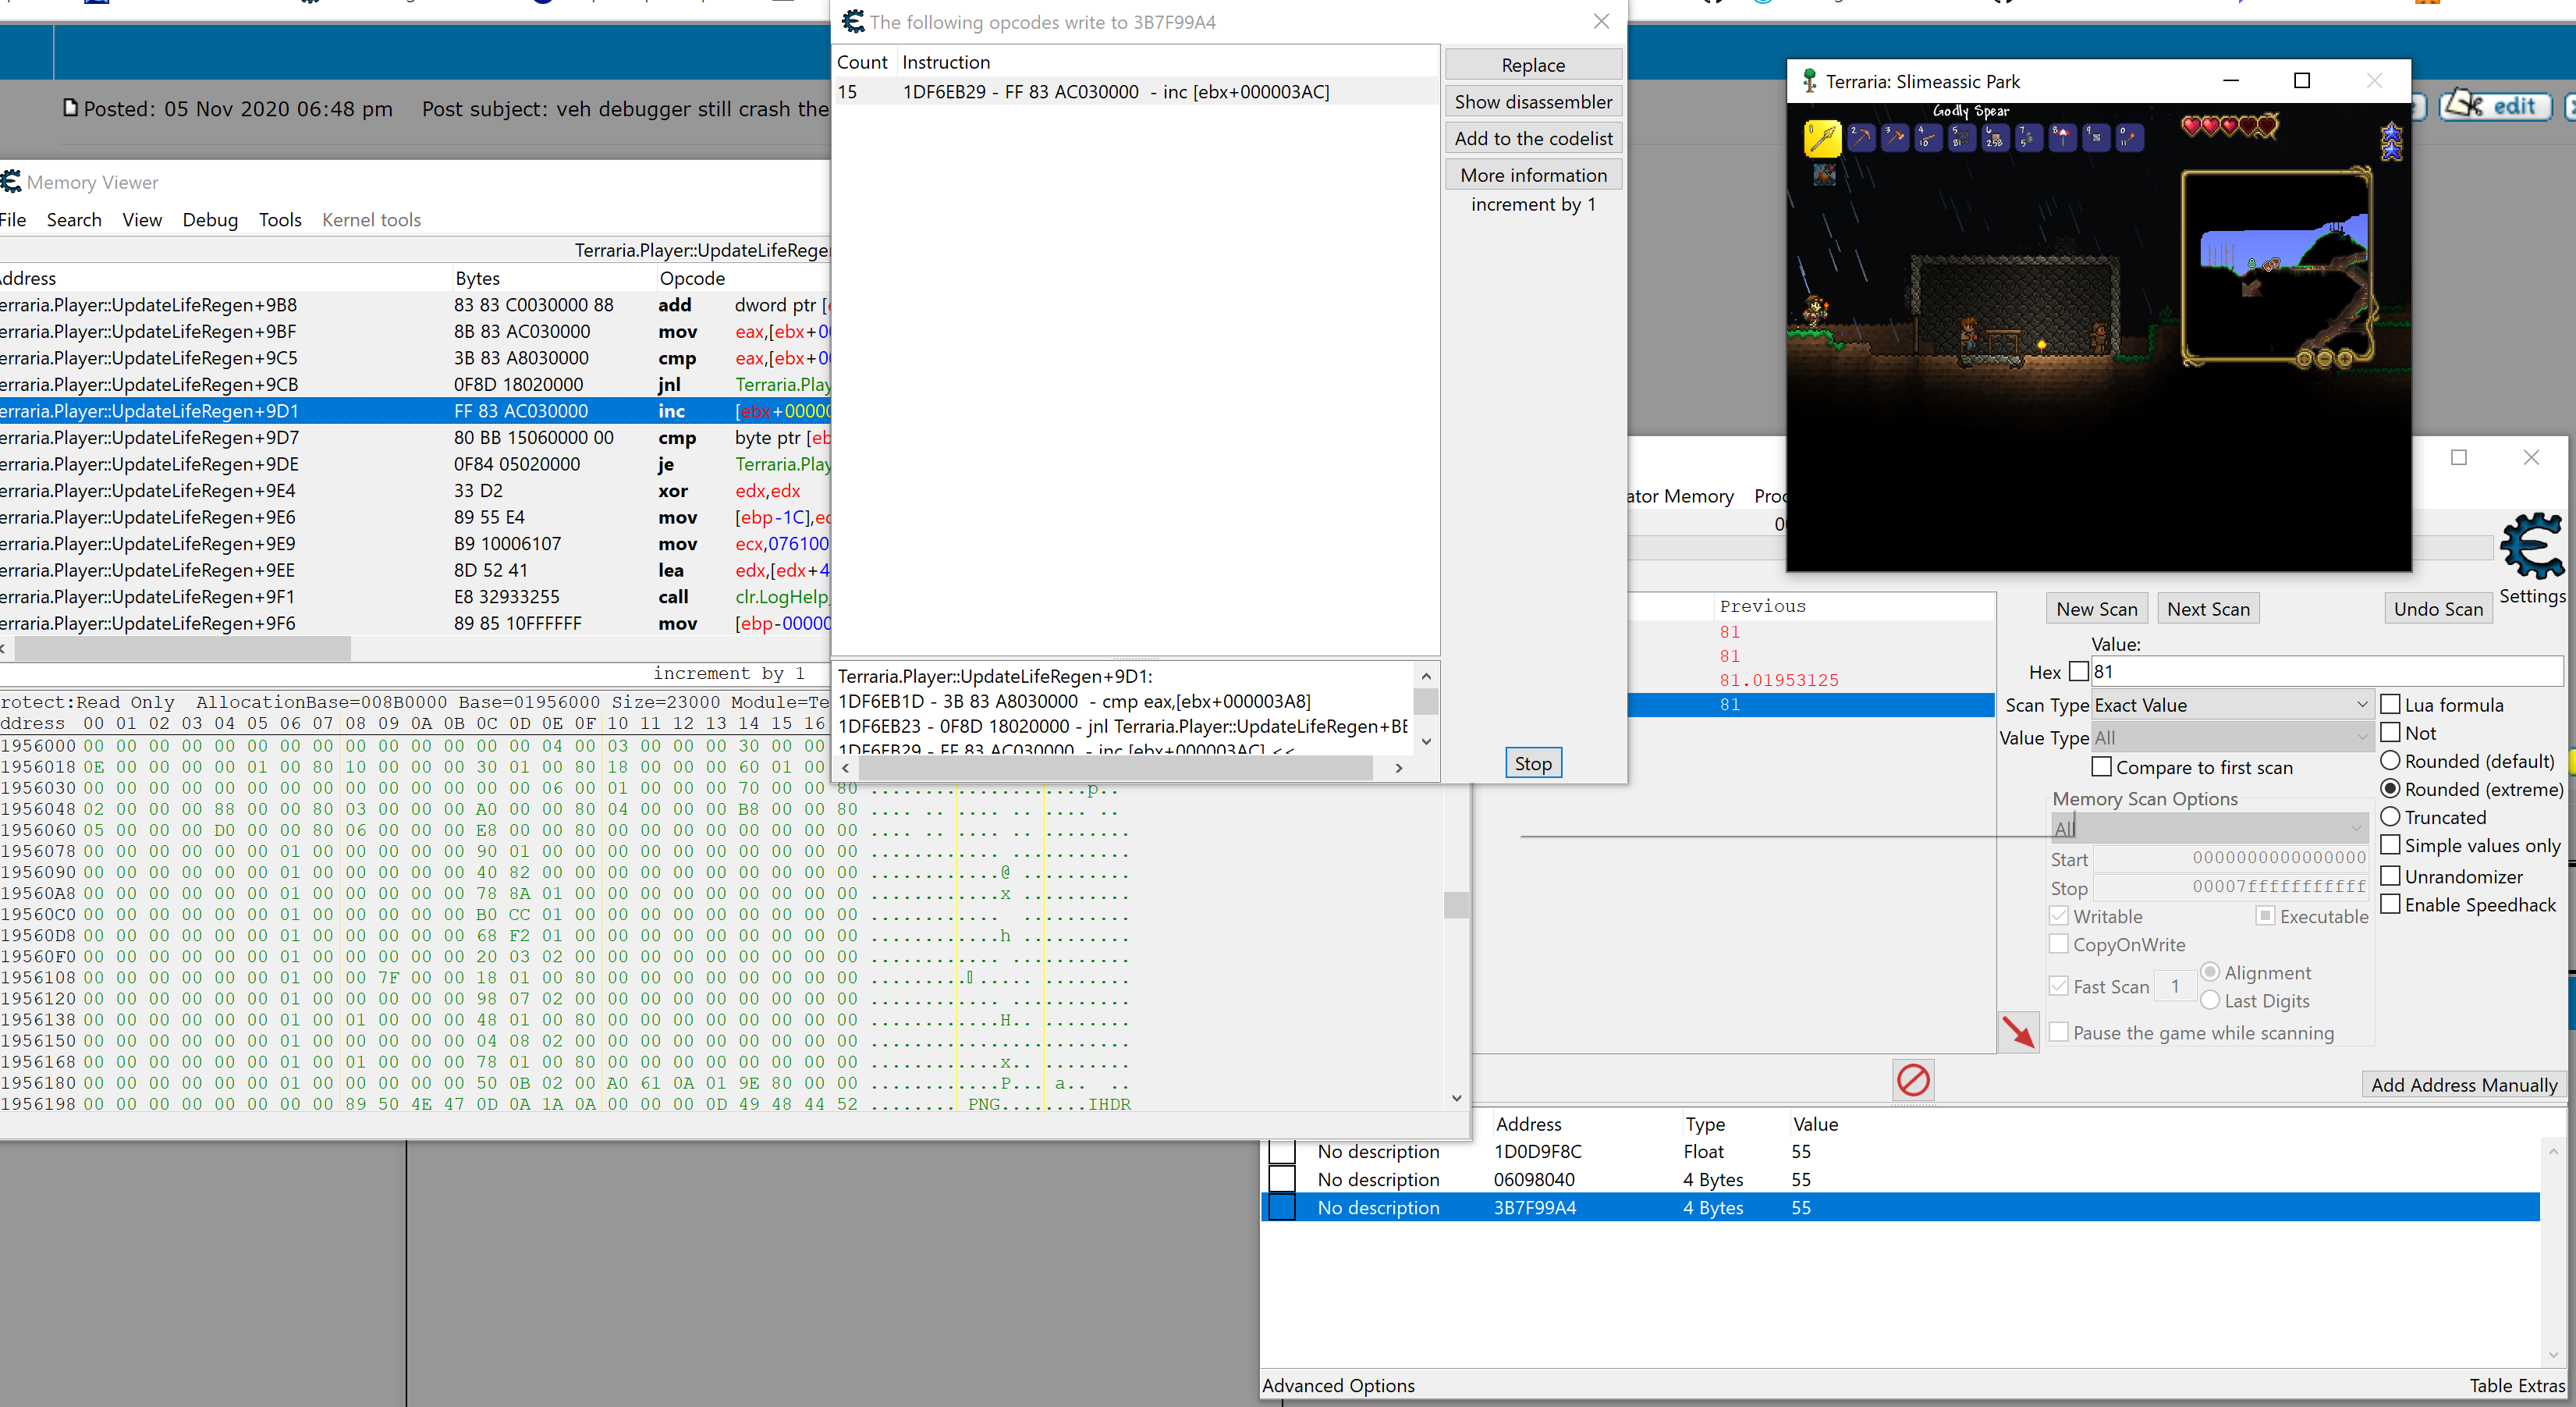Viewport: 2576px width, 1407px height.
Task: Open the Kernel tools menu
Action: (371, 219)
